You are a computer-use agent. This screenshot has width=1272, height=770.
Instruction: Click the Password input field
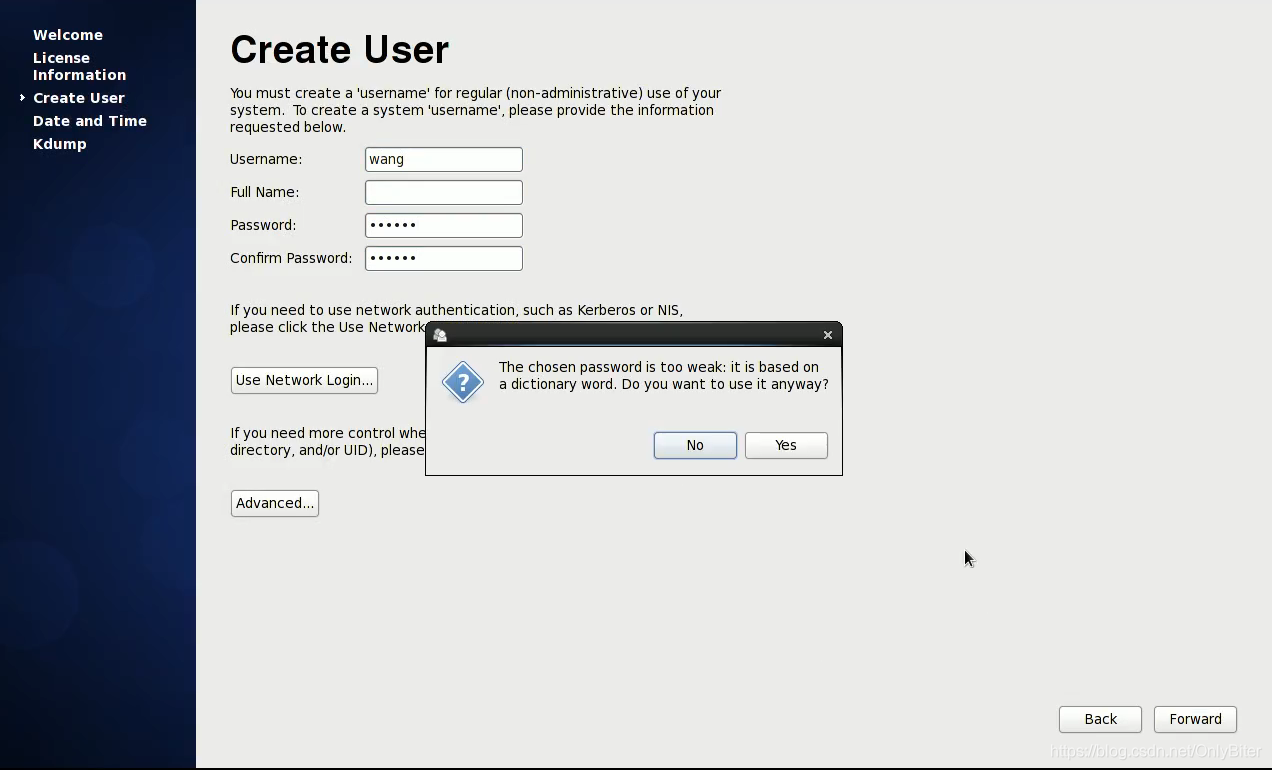click(444, 225)
